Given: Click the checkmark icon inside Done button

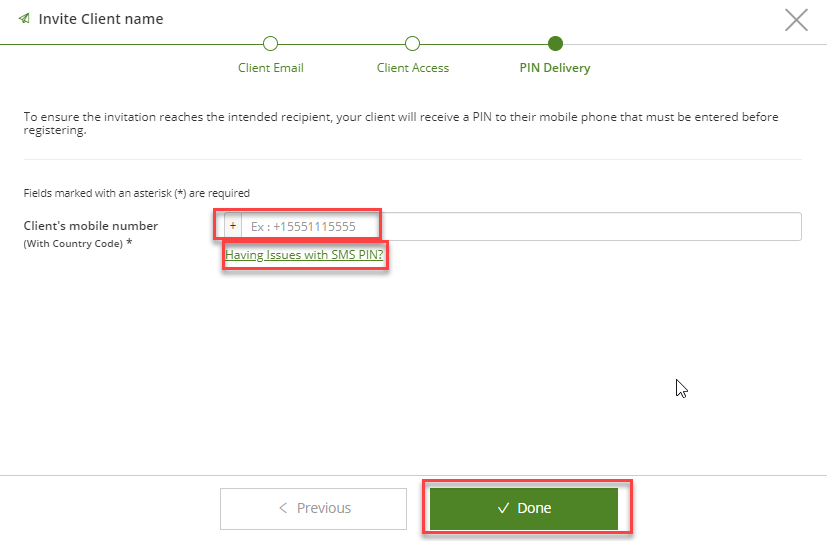Looking at the screenshot, I should pos(503,508).
